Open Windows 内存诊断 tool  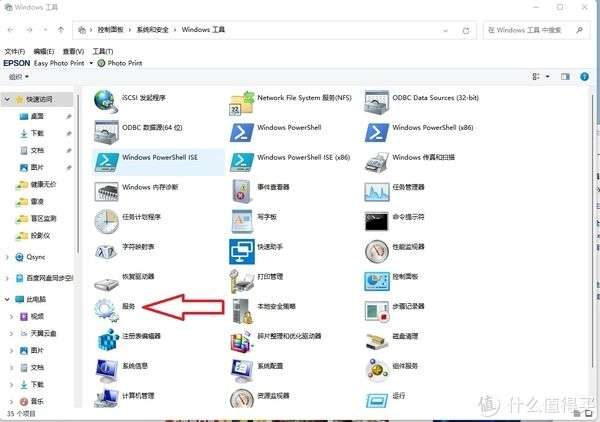[x=136, y=191]
